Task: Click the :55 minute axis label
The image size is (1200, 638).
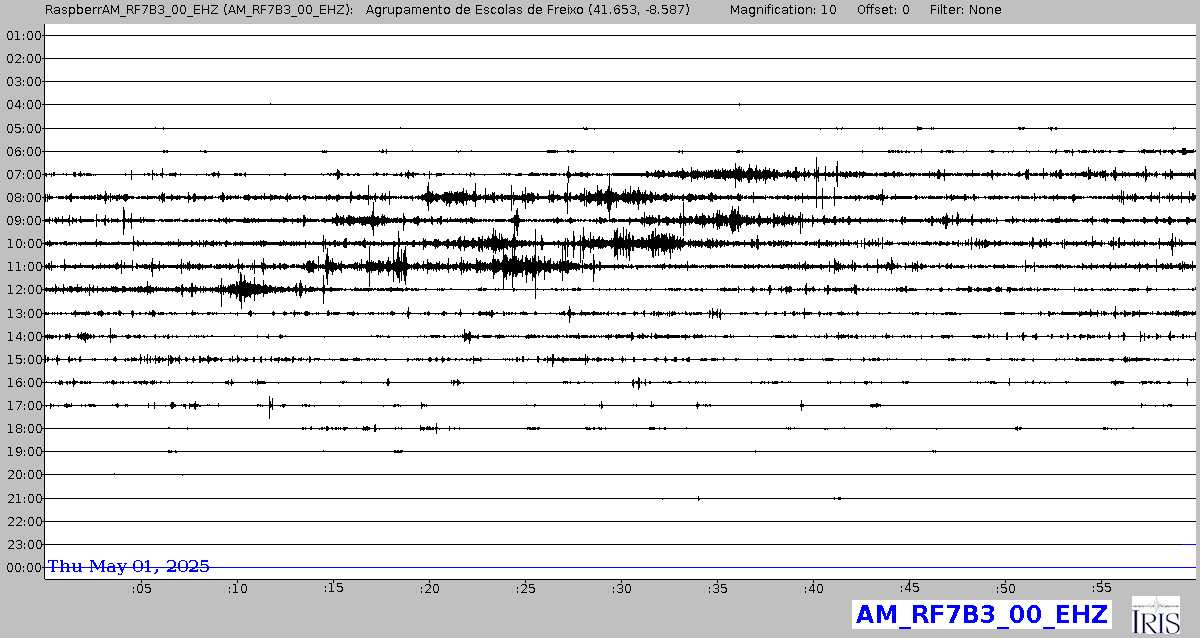Action: (1101, 589)
